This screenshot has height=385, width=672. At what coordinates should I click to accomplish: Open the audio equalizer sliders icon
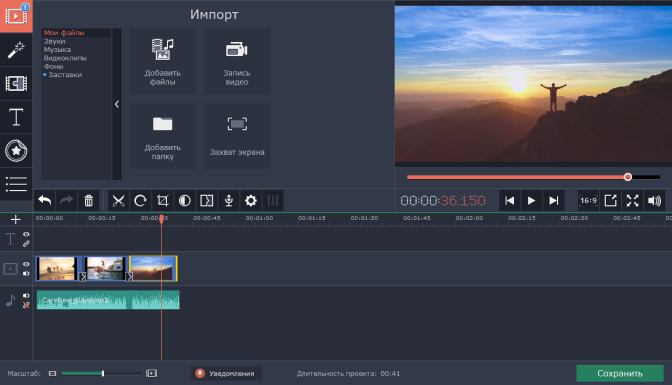click(273, 200)
